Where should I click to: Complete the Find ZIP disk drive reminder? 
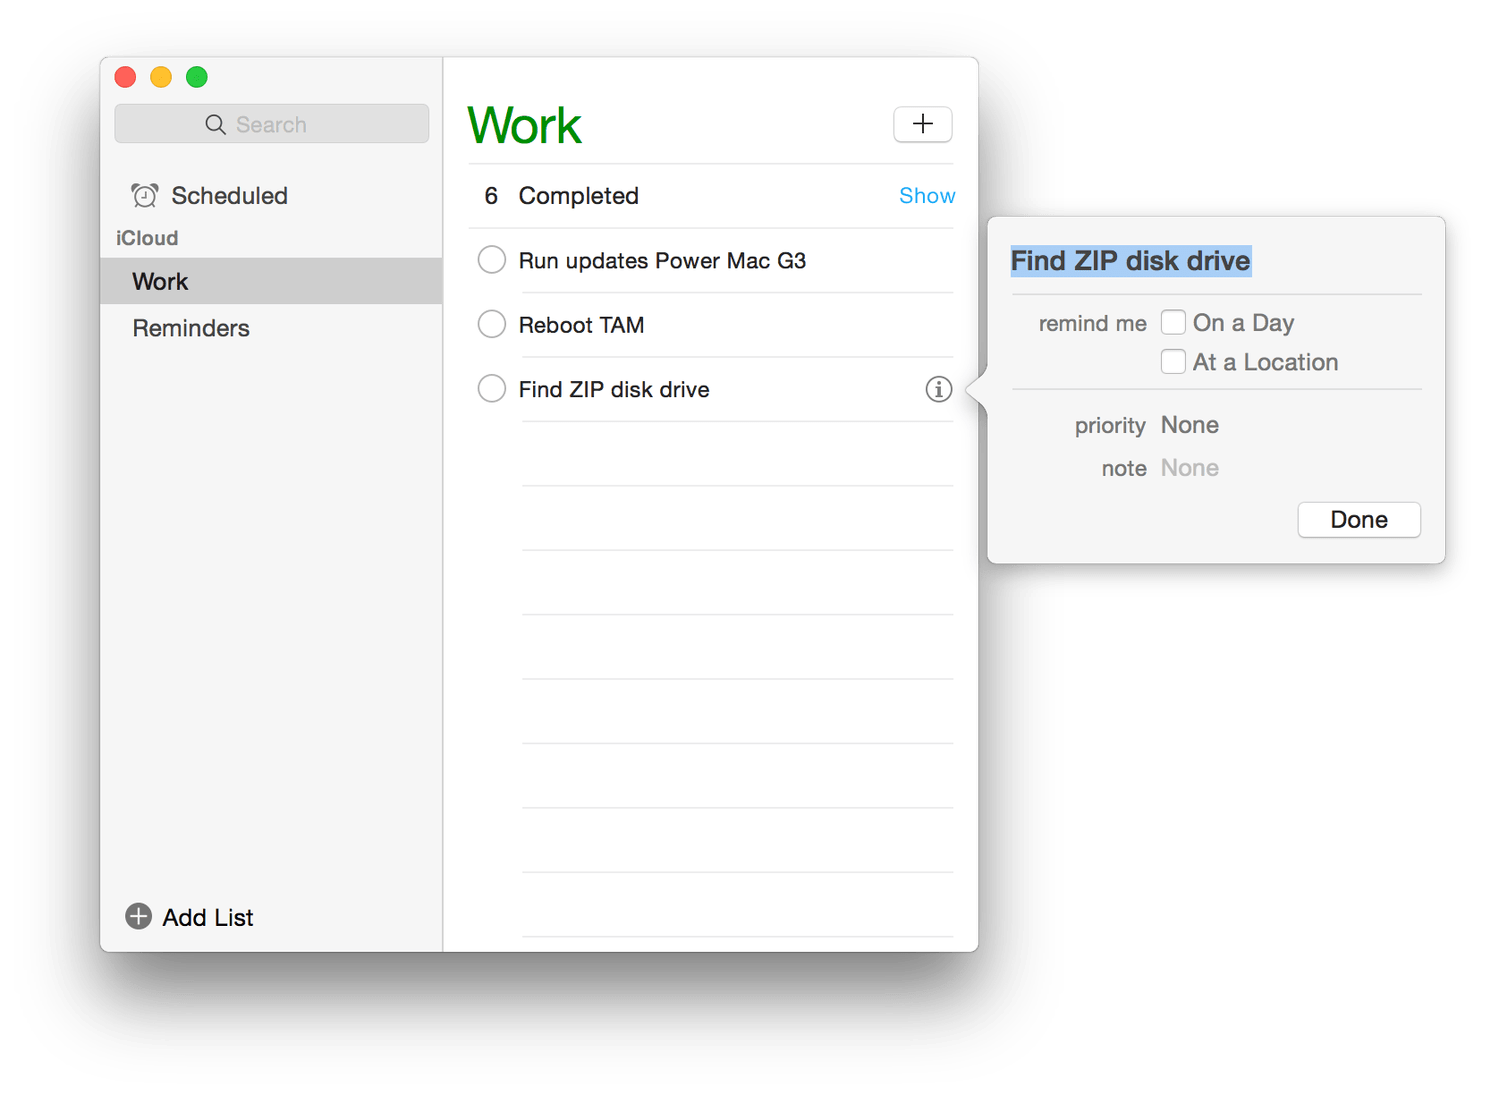click(491, 388)
